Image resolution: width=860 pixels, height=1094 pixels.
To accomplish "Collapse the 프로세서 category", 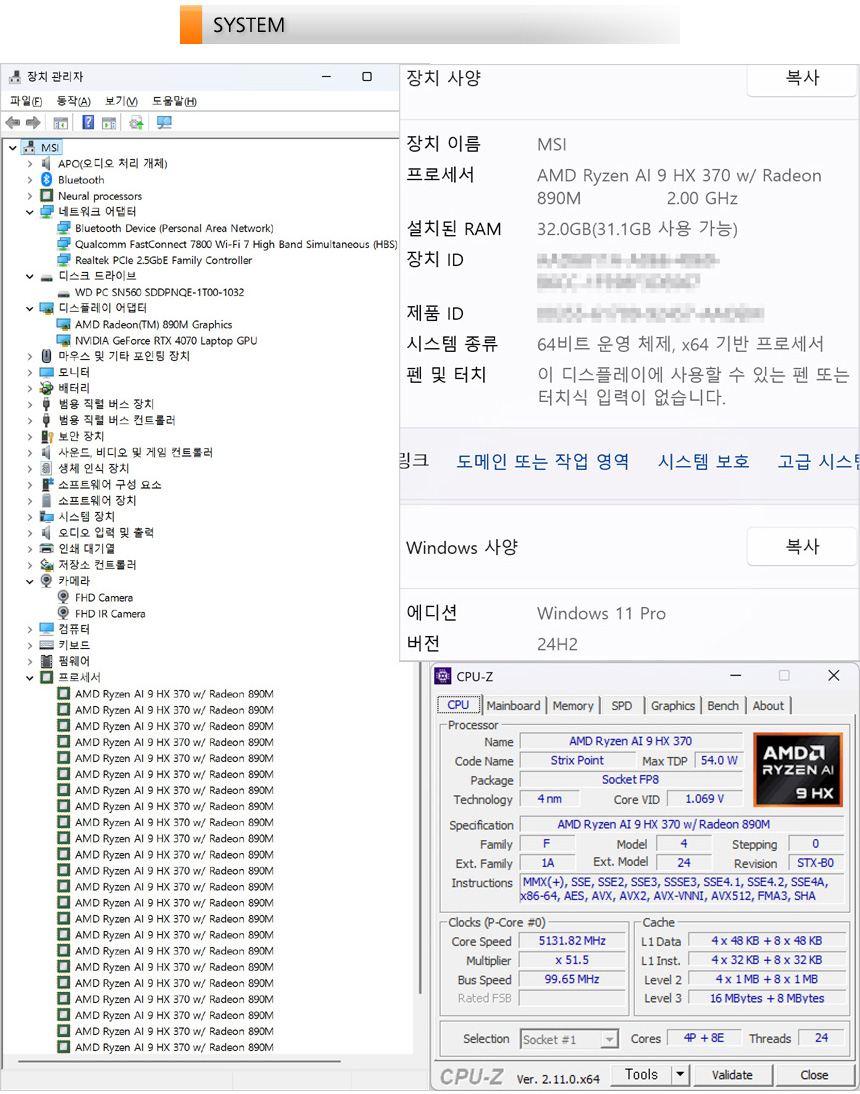I will point(30,677).
